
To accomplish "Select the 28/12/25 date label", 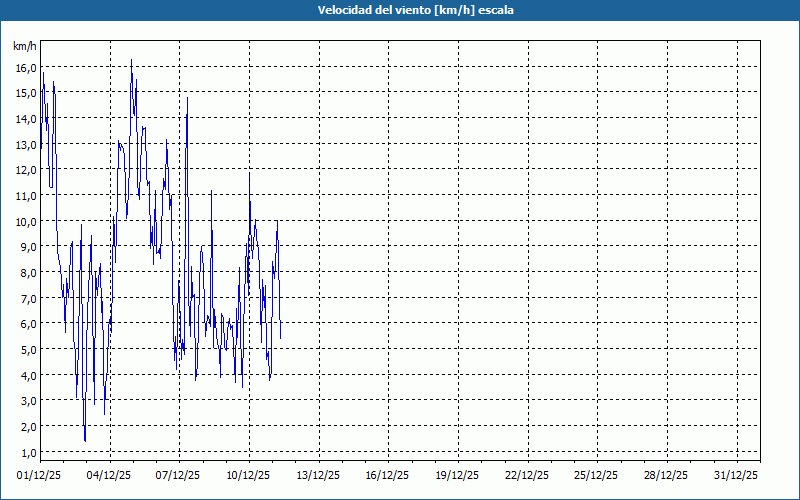I will 667,476.
